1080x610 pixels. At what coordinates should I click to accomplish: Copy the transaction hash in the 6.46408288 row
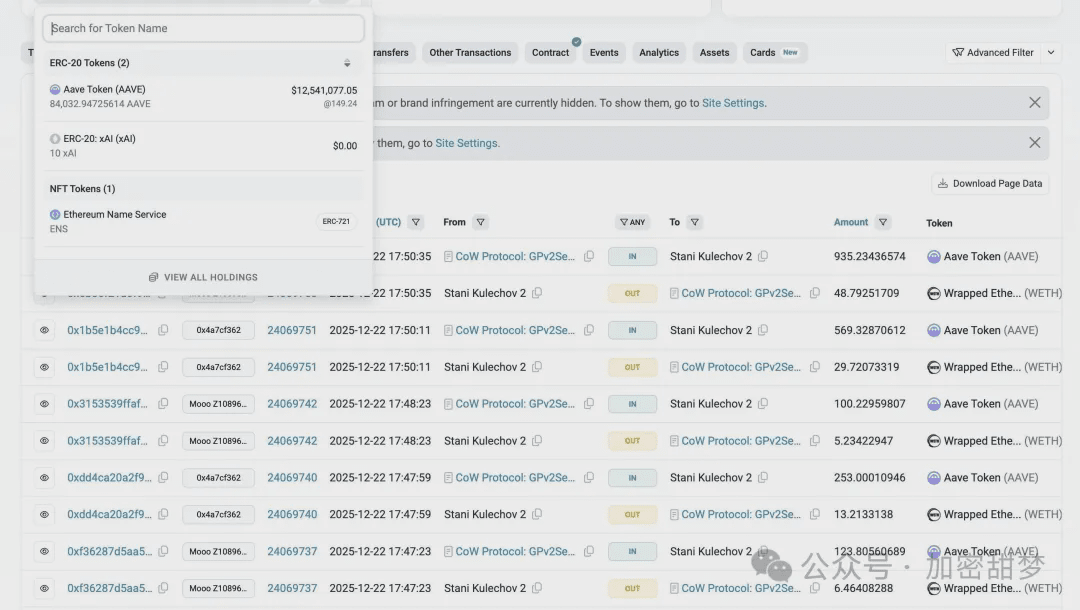163,588
